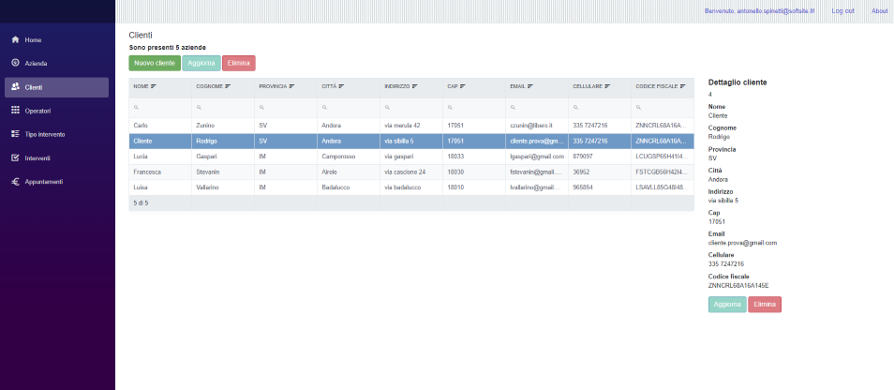Select the row named Lucia
894x390 pixels.
click(x=411, y=156)
